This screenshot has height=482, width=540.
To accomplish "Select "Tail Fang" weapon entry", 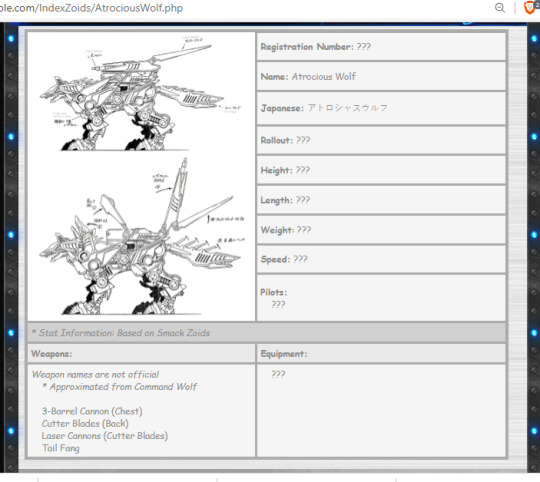I will pos(61,448).
